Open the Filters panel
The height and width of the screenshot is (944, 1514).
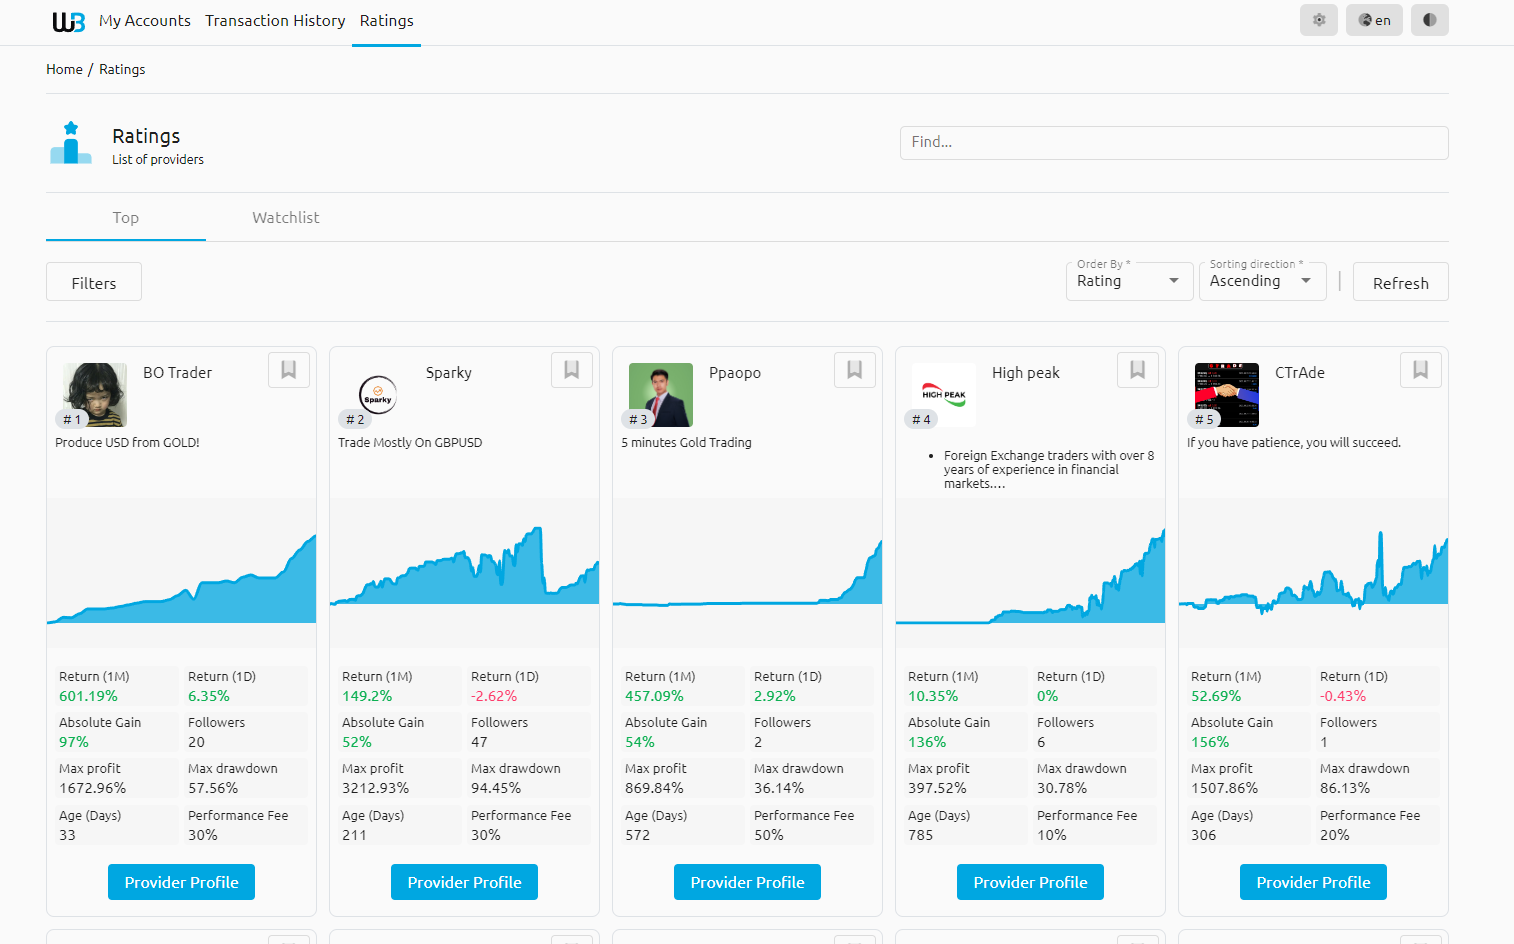click(94, 283)
